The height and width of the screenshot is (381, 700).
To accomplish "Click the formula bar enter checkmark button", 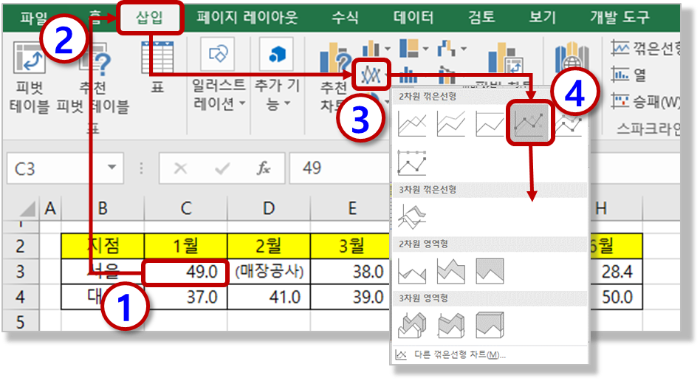I will [x=222, y=168].
